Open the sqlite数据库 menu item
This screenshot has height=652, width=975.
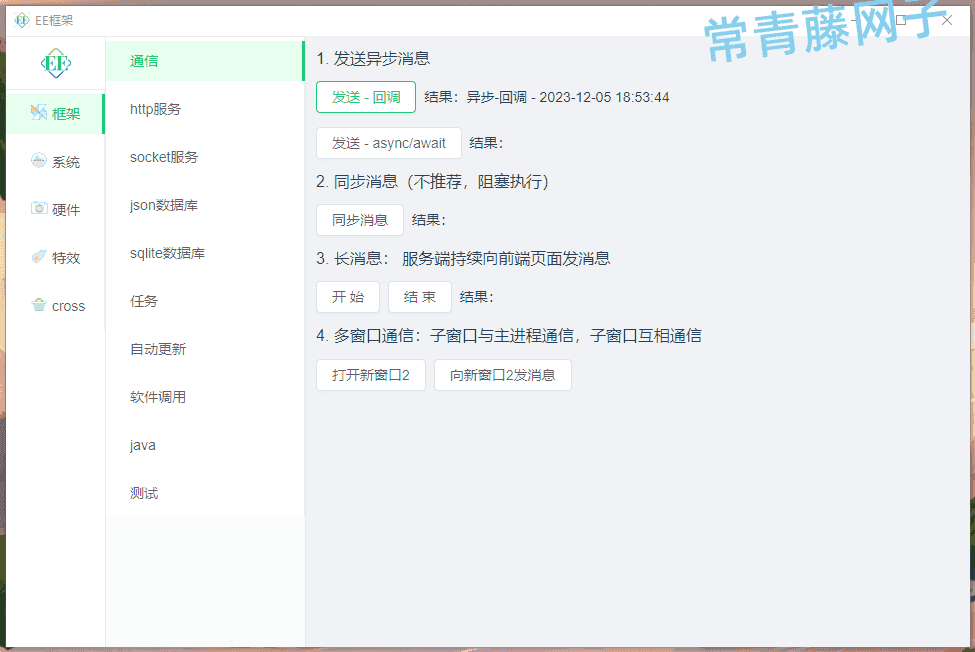click(x=205, y=253)
